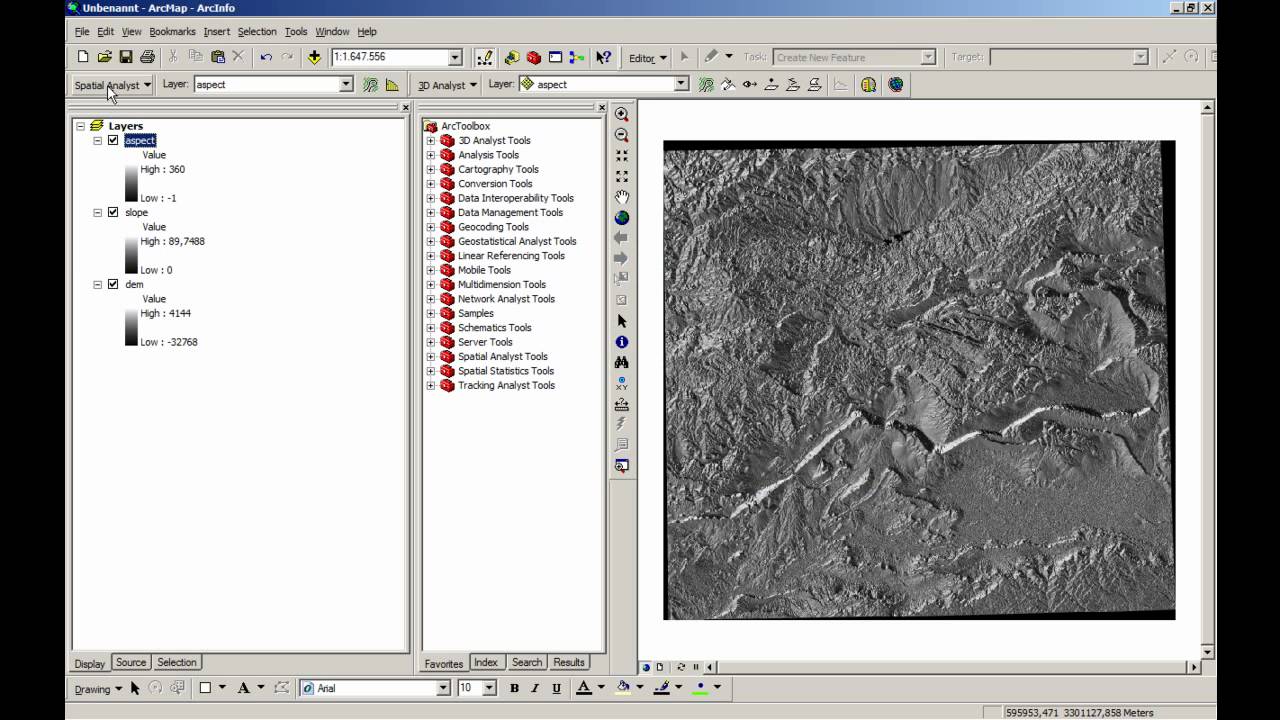
Task: Select Geostatistical Analyst Tools toolbox
Action: (x=517, y=241)
